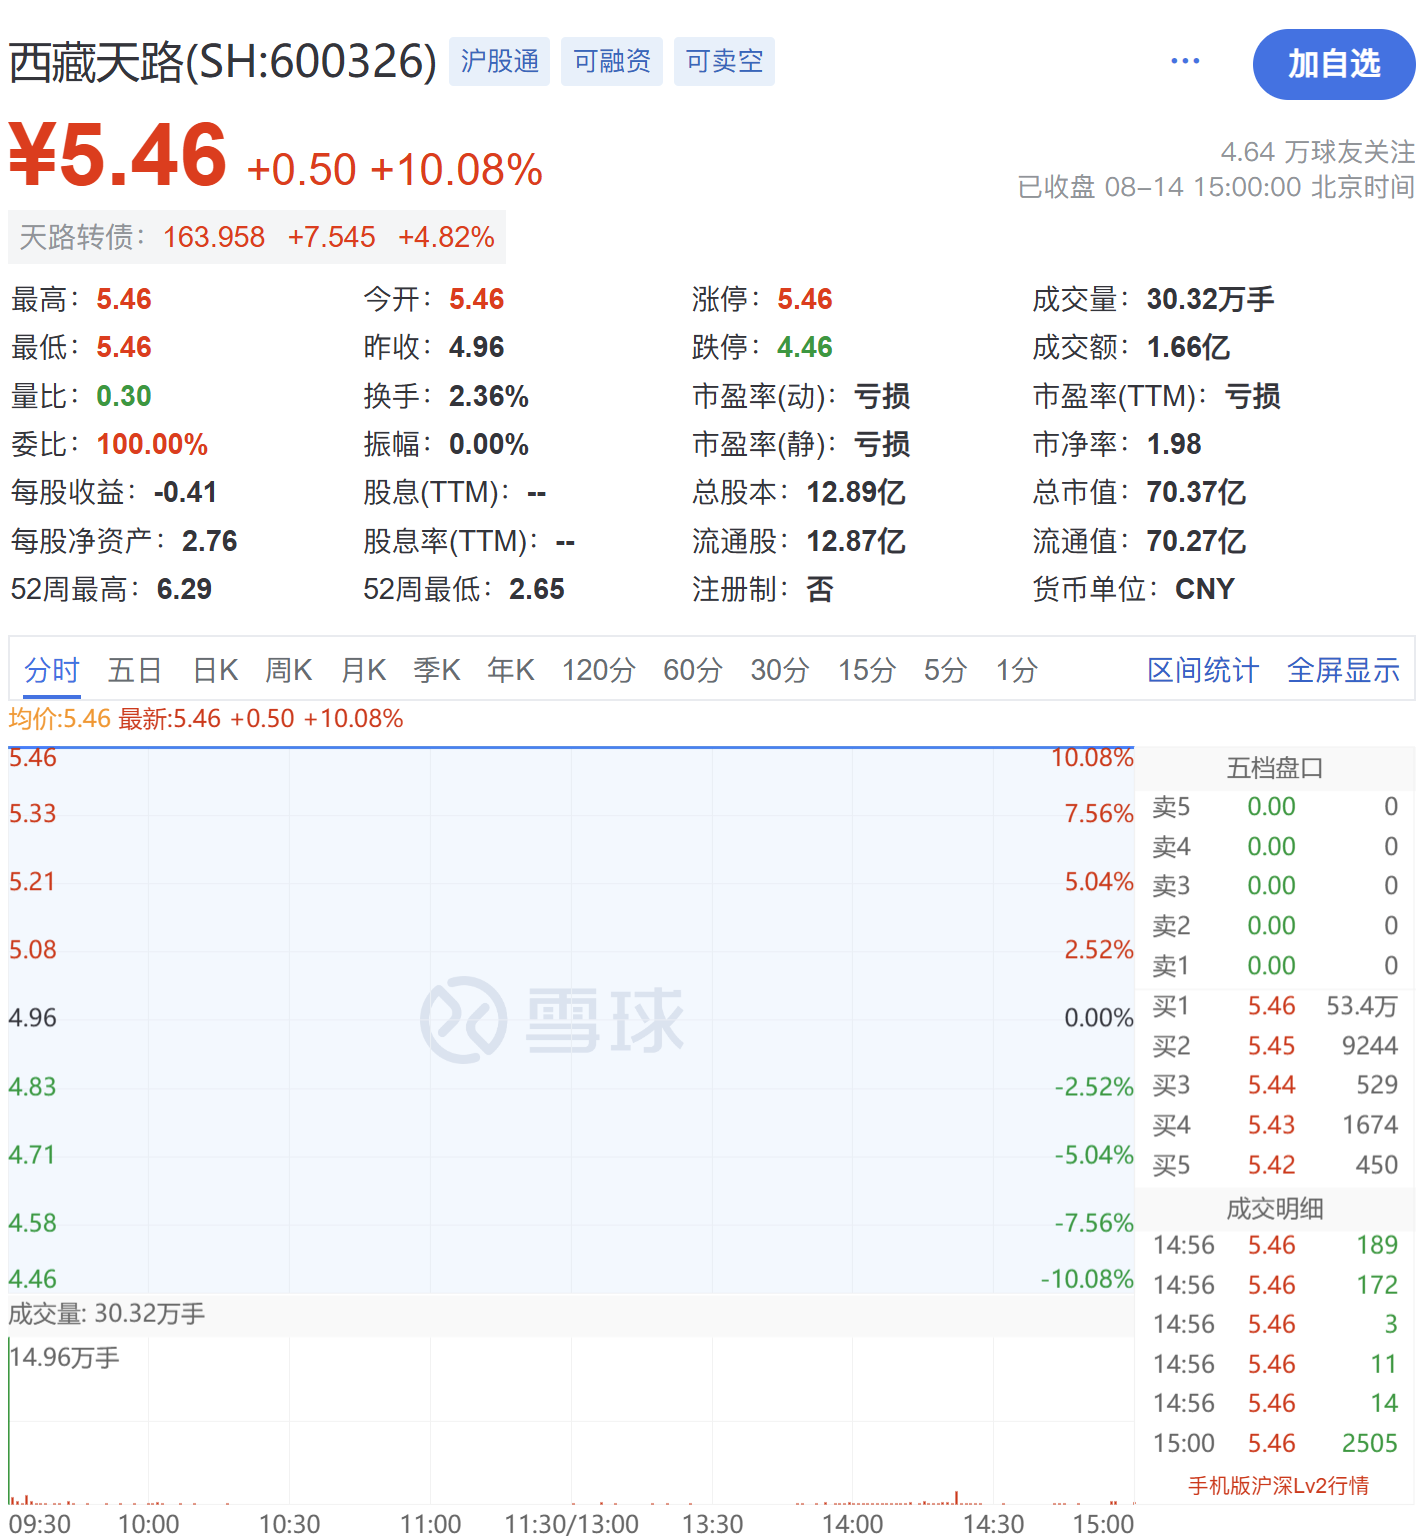Click the stock title 西藏天路(SH:600326)
Image resolution: width=1420 pixels, height=1537 pixels.
pos(223,62)
